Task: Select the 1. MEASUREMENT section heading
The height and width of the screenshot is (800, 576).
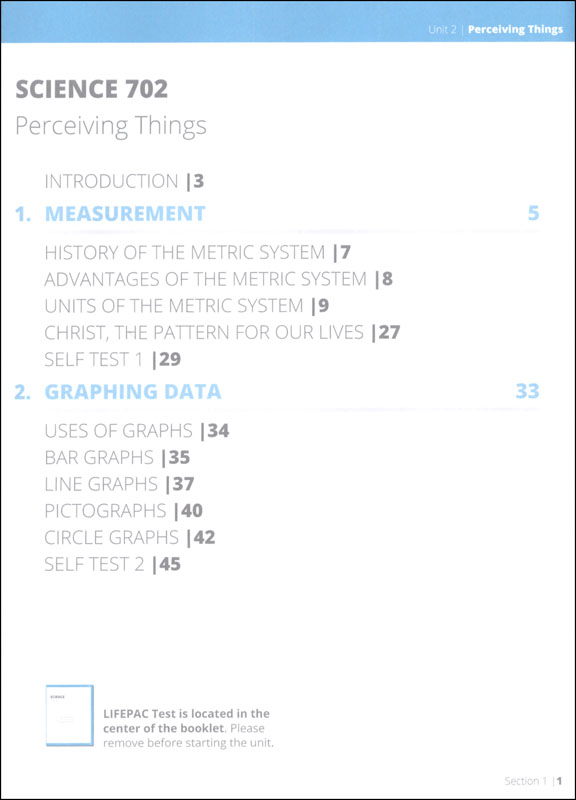Action: (x=110, y=213)
